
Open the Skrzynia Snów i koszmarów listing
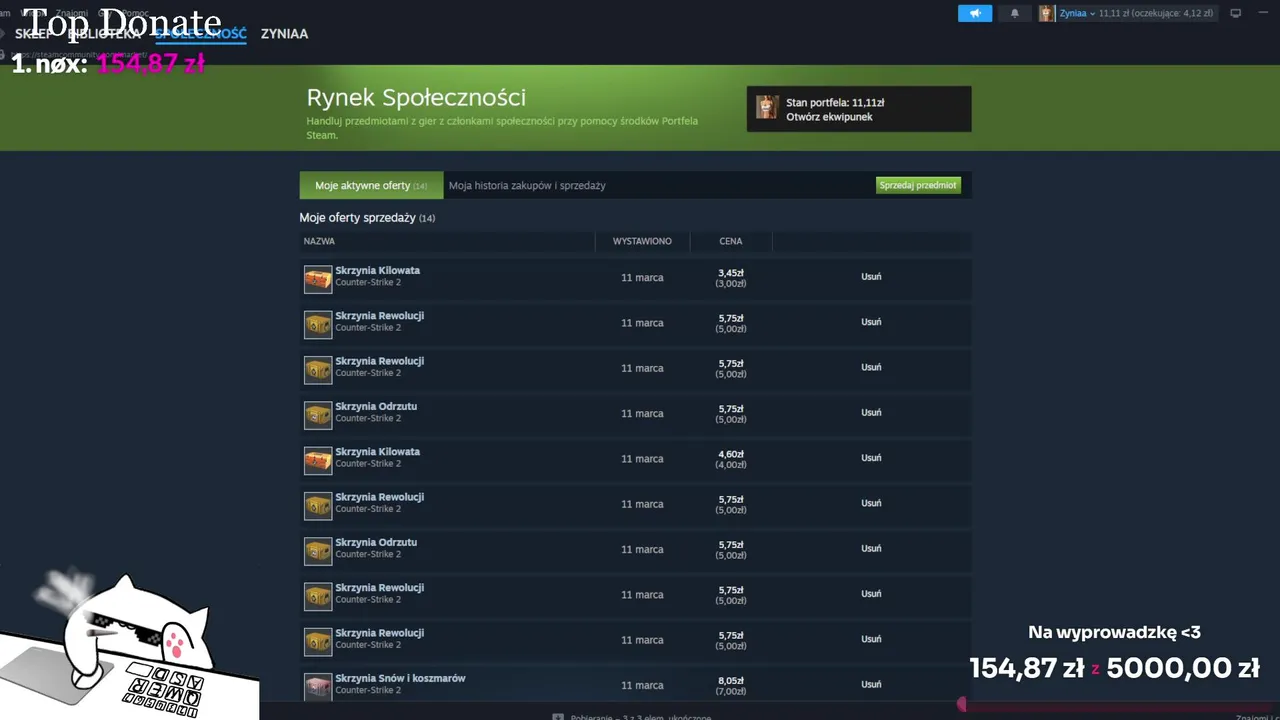pyautogui.click(x=400, y=678)
